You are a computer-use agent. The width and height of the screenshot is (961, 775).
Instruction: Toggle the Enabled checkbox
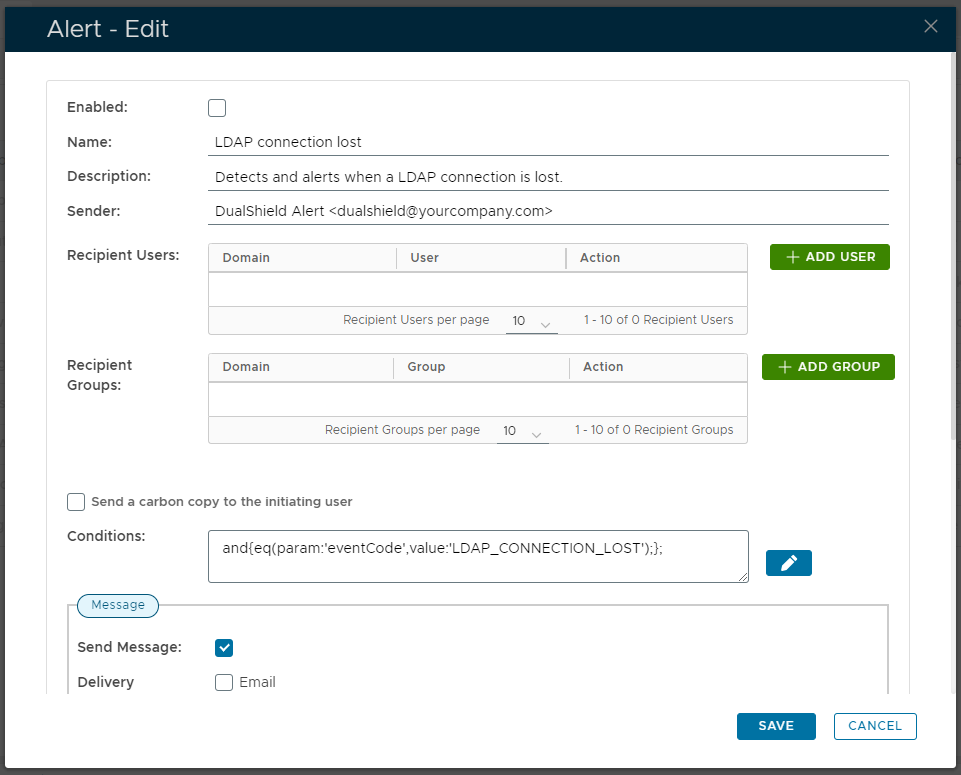coord(217,108)
